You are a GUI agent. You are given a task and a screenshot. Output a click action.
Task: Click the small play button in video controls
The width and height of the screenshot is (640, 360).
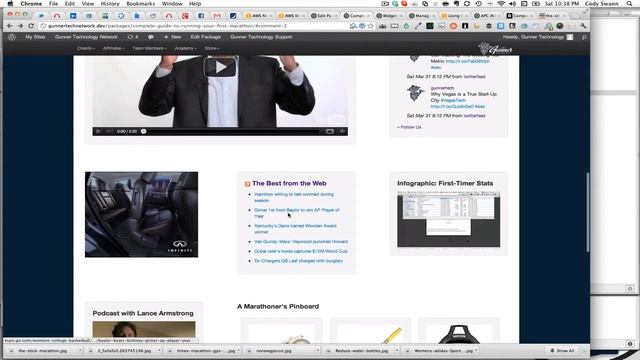point(98,131)
